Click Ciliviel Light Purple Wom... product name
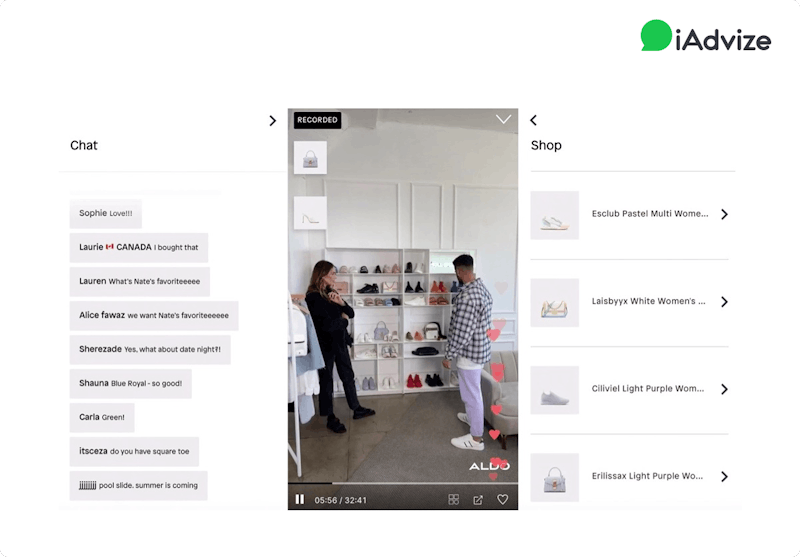The height and width of the screenshot is (557, 800). (x=648, y=388)
